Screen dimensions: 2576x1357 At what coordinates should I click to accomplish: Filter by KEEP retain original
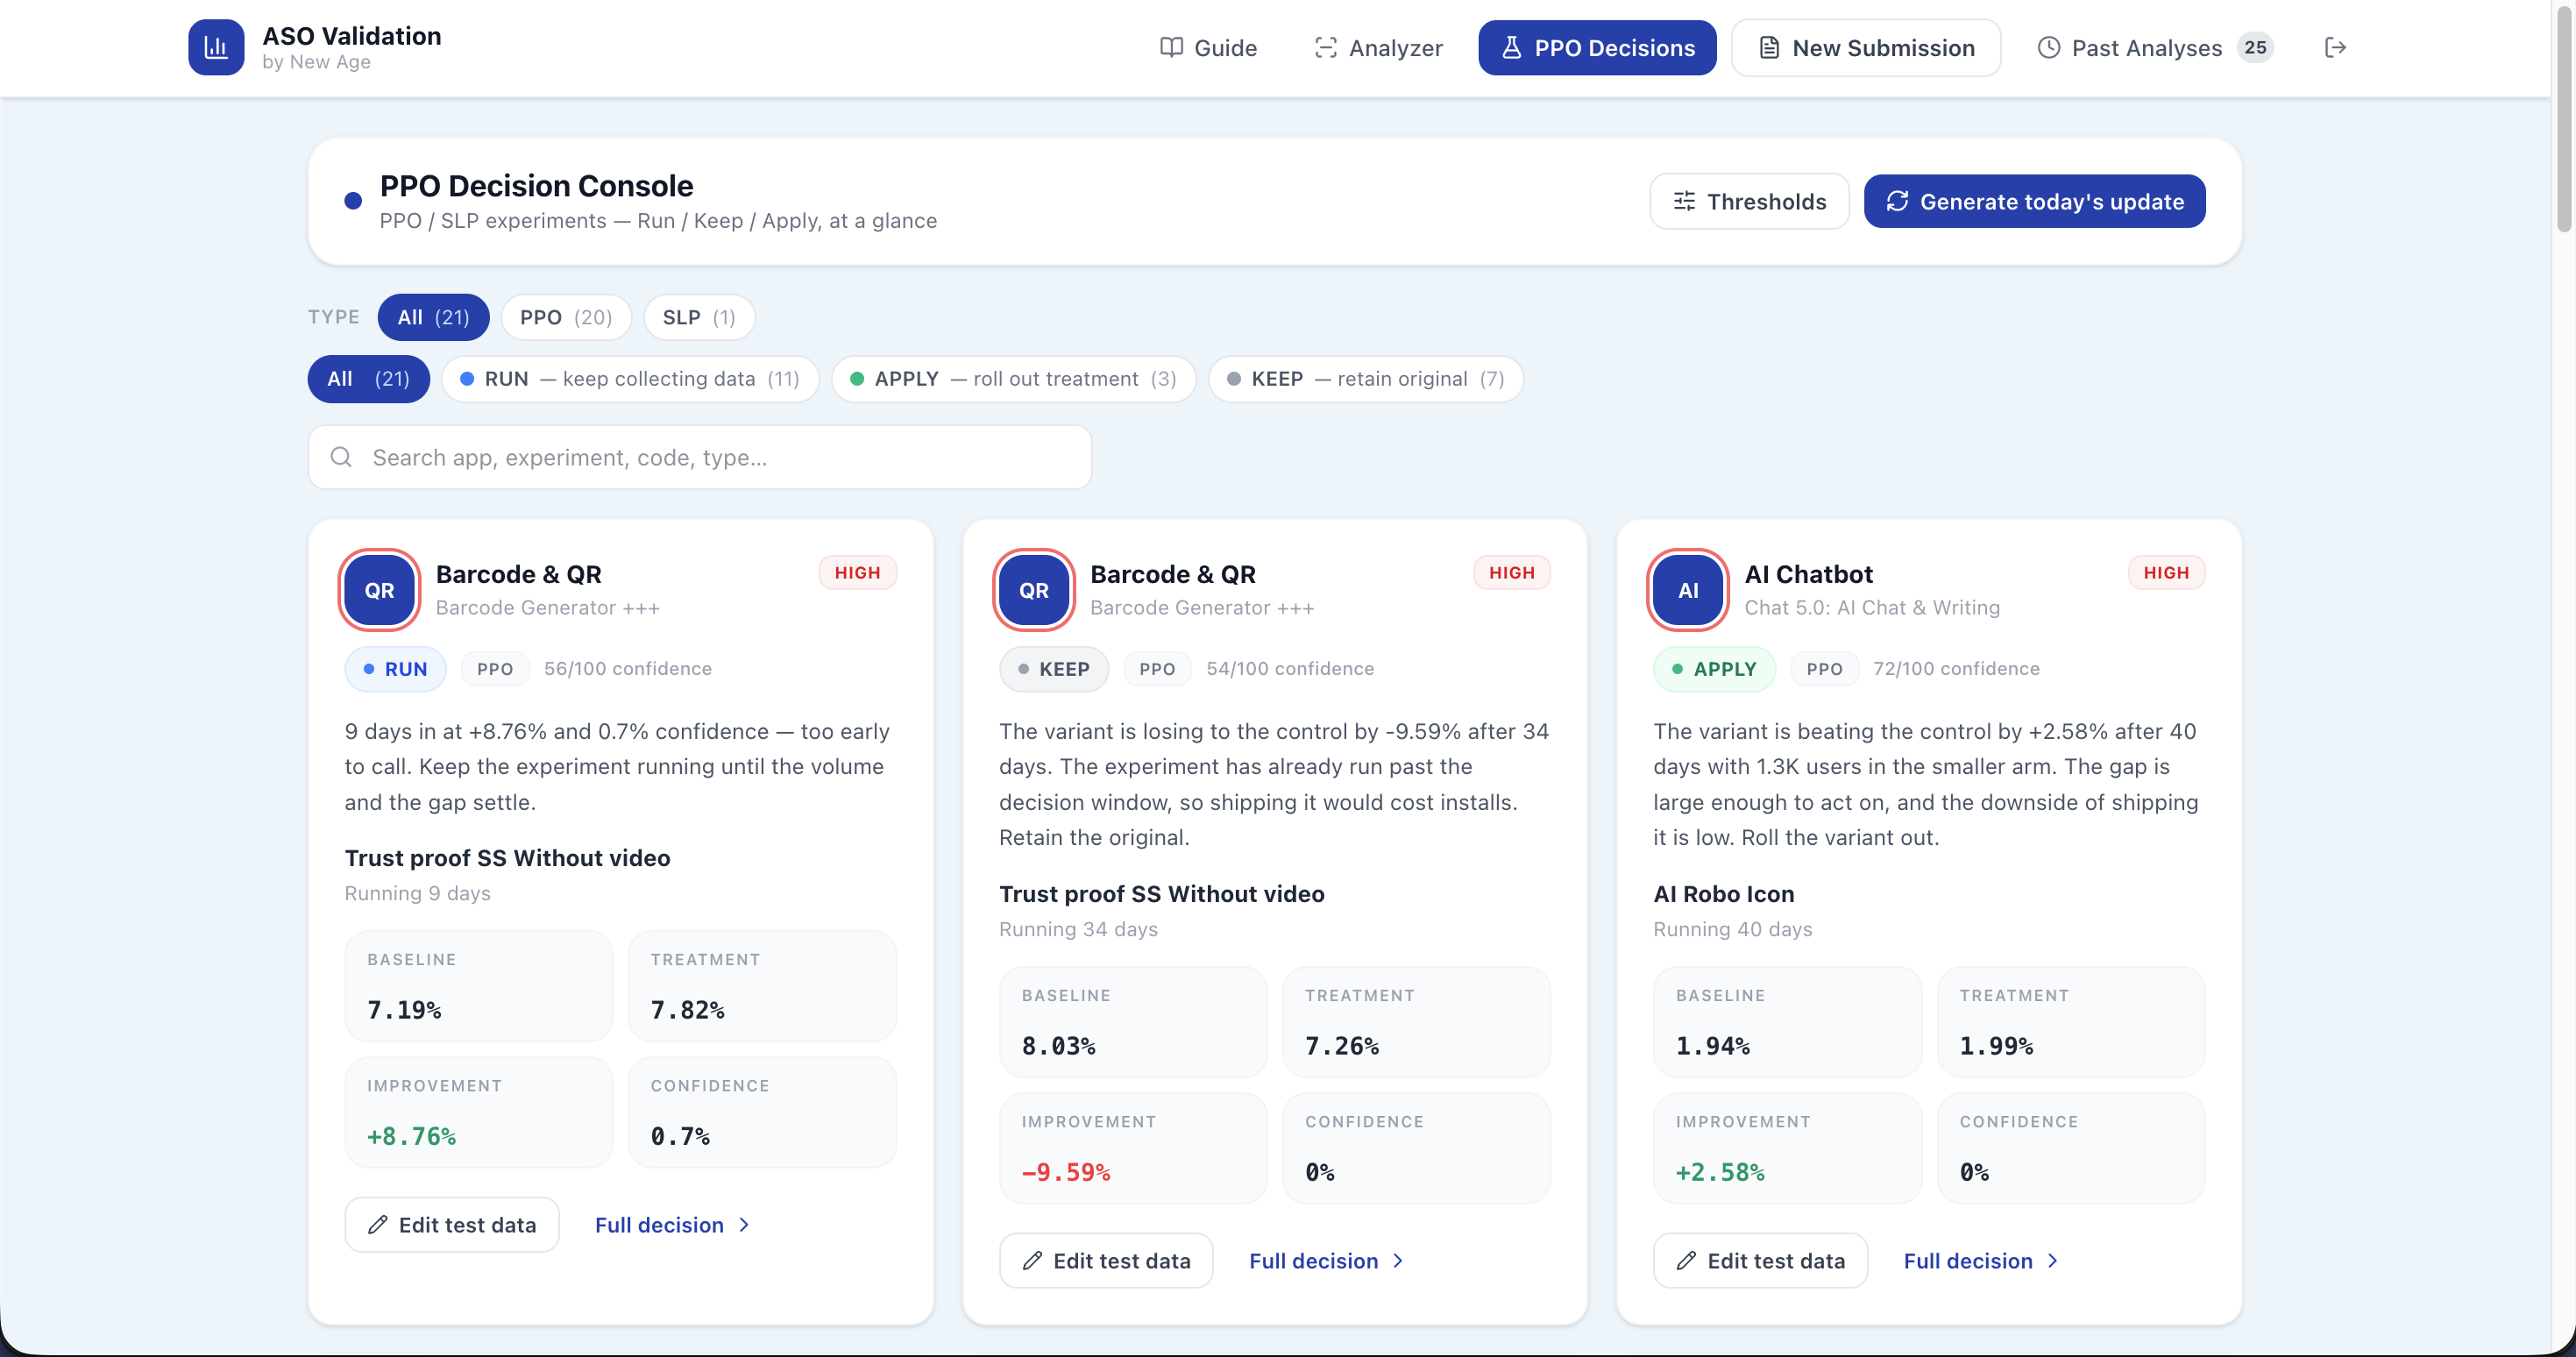tap(1365, 379)
